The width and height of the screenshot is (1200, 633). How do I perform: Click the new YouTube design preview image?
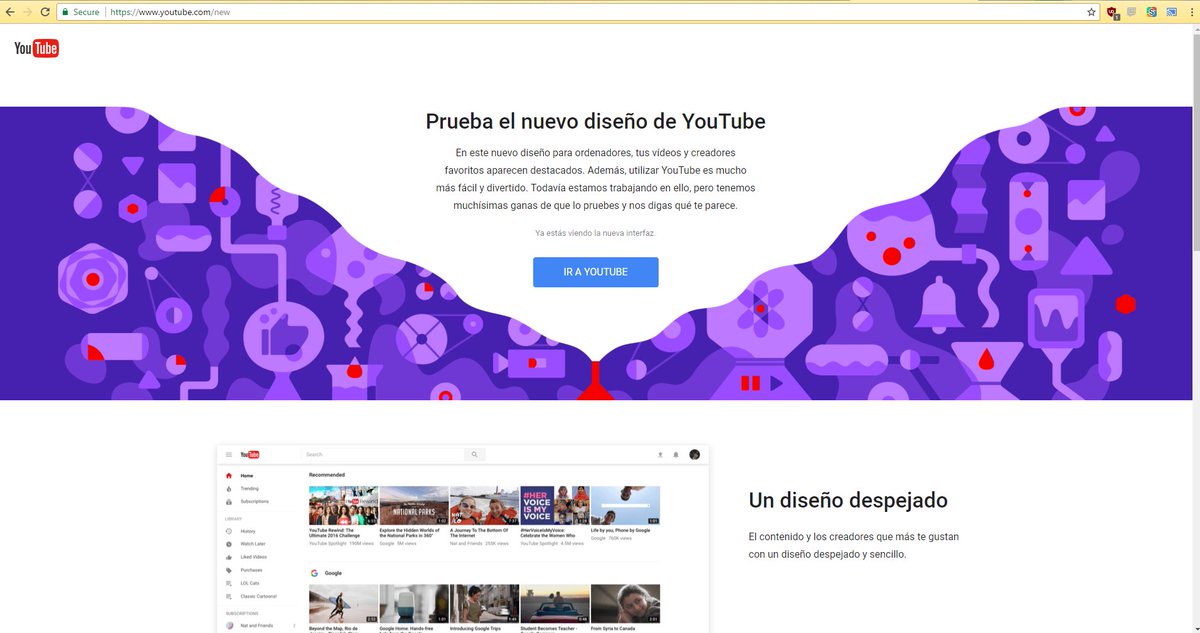click(x=463, y=539)
